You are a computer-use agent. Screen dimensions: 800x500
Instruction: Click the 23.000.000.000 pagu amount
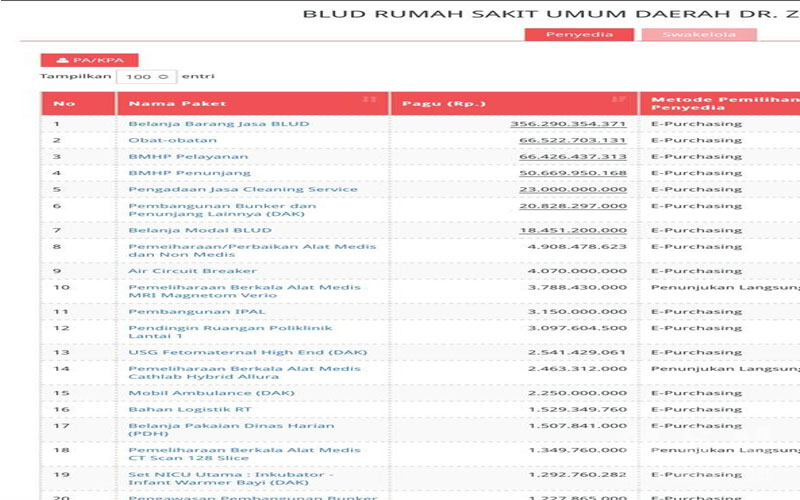click(572, 189)
